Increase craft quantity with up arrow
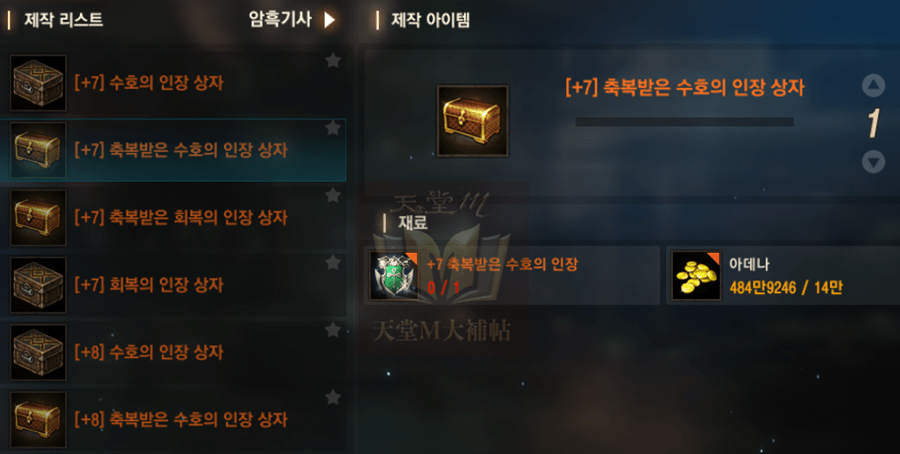The height and width of the screenshot is (454, 900). [873, 86]
